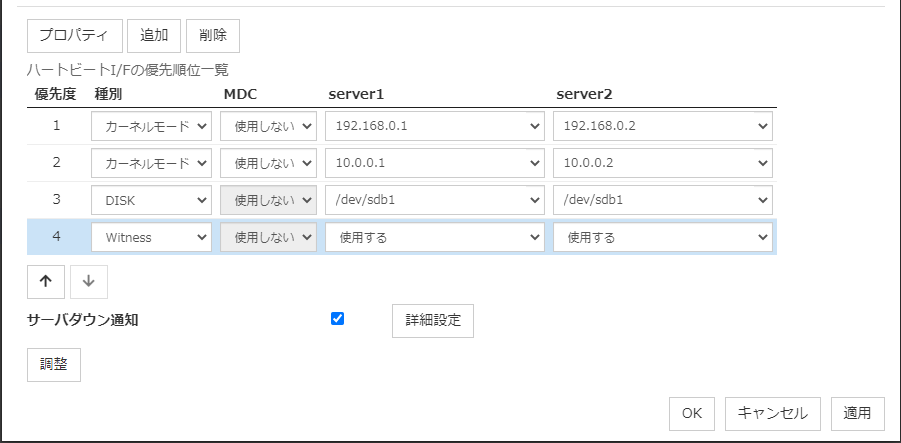Open the プロパティ button

point(74,35)
